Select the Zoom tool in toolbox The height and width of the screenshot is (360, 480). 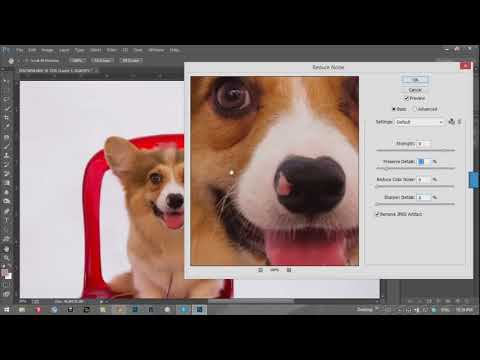(6, 258)
